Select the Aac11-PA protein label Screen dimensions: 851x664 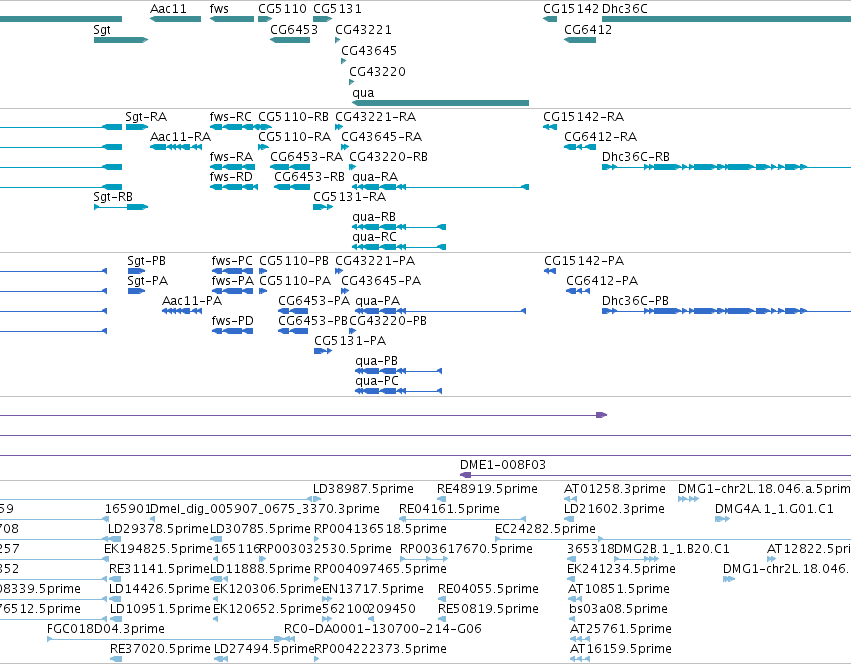pos(192,301)
